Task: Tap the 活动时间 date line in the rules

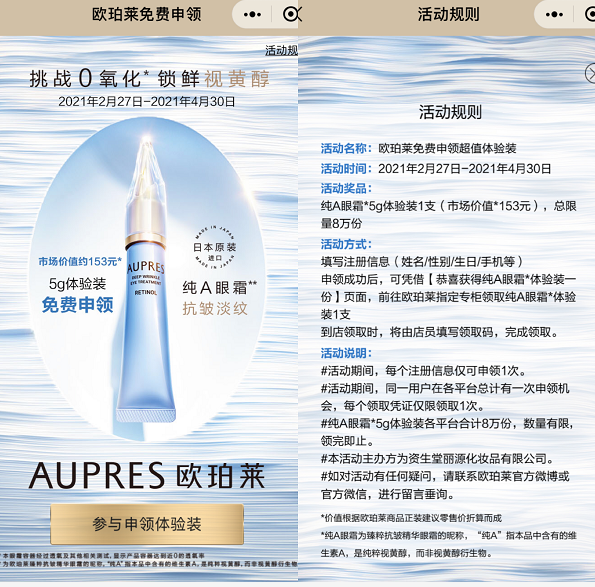Action: [x=436, y=168]
